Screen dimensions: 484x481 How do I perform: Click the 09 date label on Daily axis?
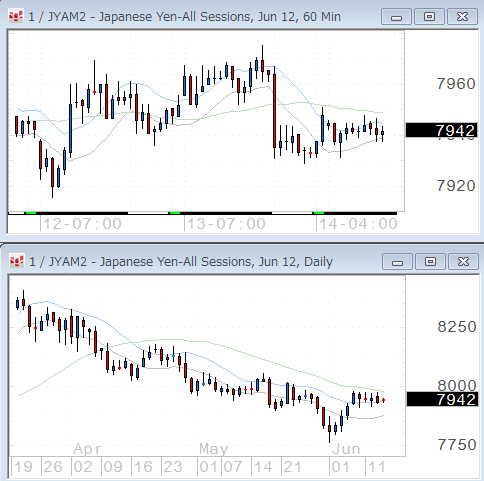pyautogui.click(x=113, y=467)
